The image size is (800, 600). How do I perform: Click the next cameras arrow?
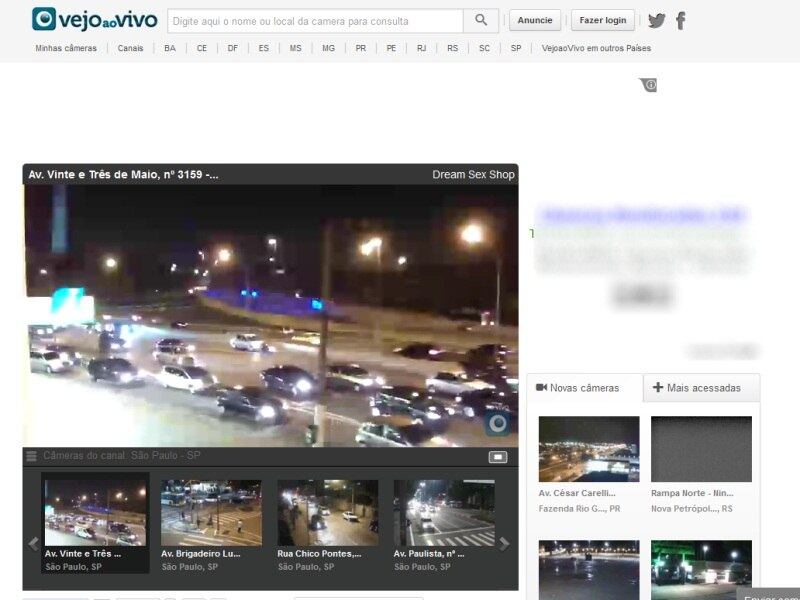[x=504, y=544]
